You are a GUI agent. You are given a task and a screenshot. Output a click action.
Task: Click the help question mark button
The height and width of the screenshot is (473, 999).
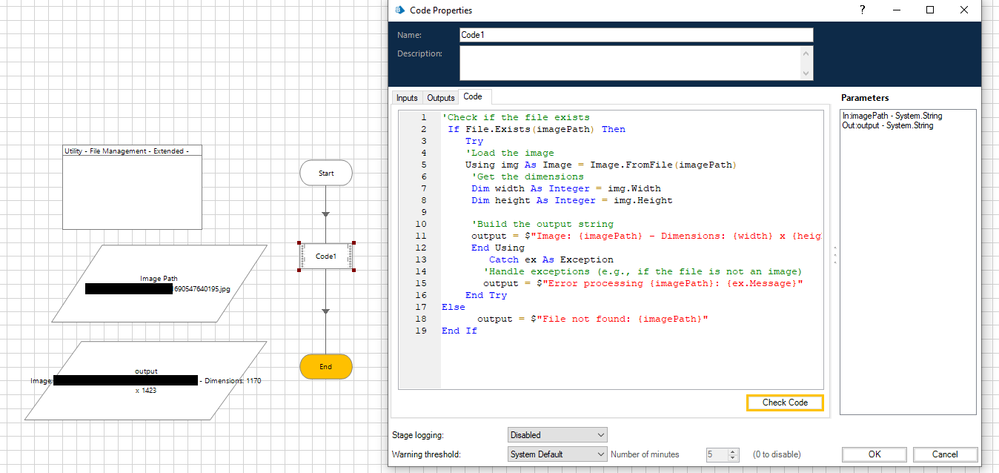863,10
